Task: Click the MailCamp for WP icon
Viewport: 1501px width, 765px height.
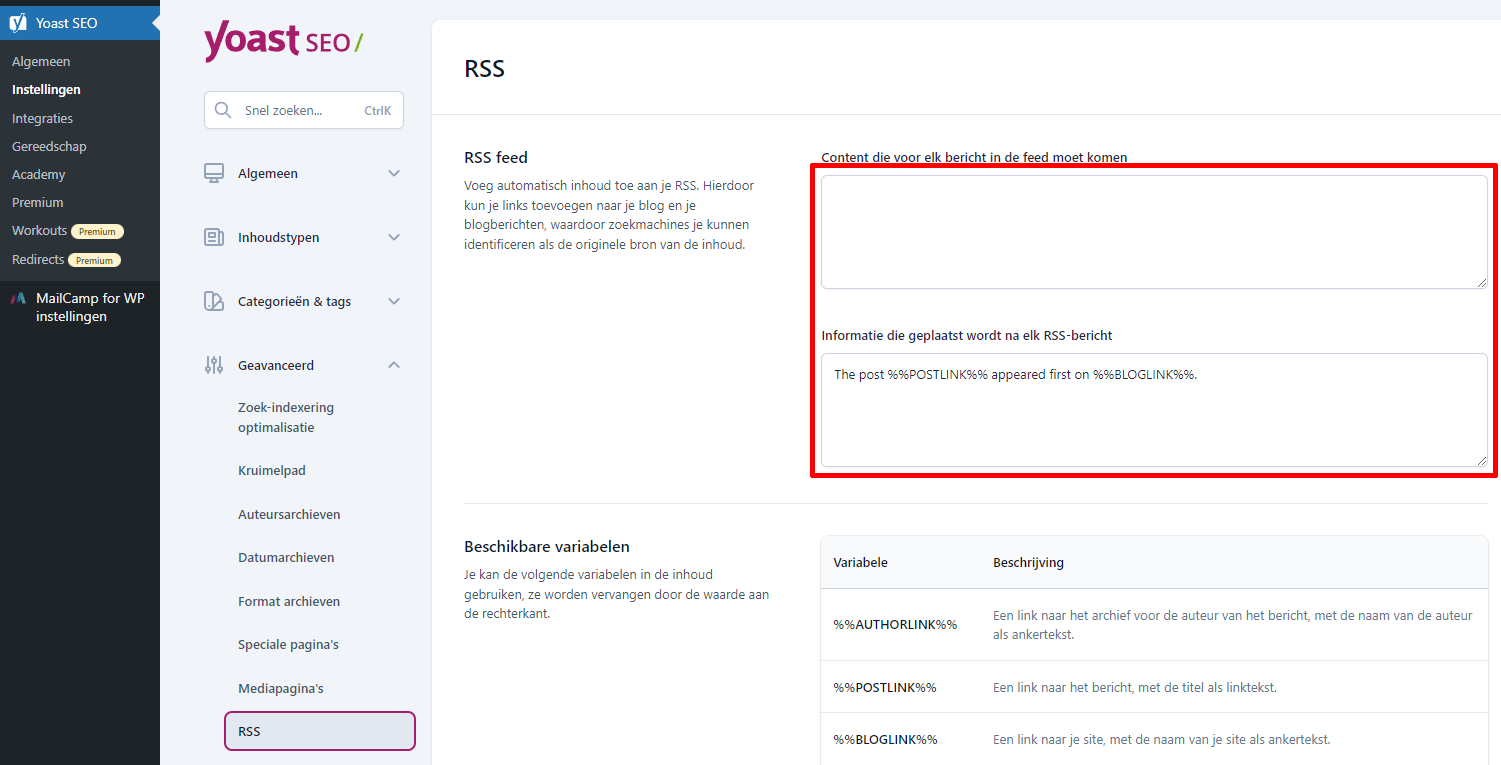Action: (18, 298)
